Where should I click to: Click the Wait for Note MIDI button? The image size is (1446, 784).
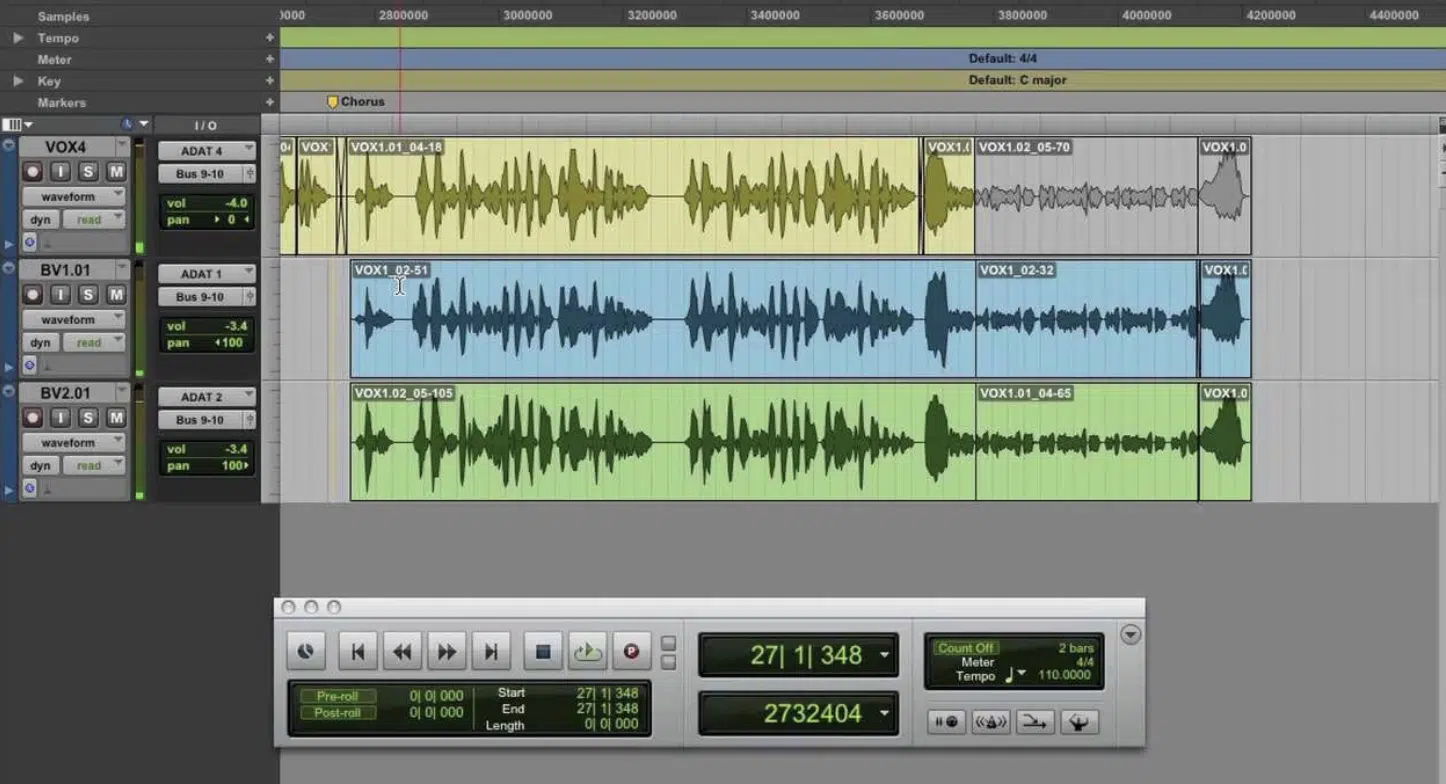click(x=946, y=722)
